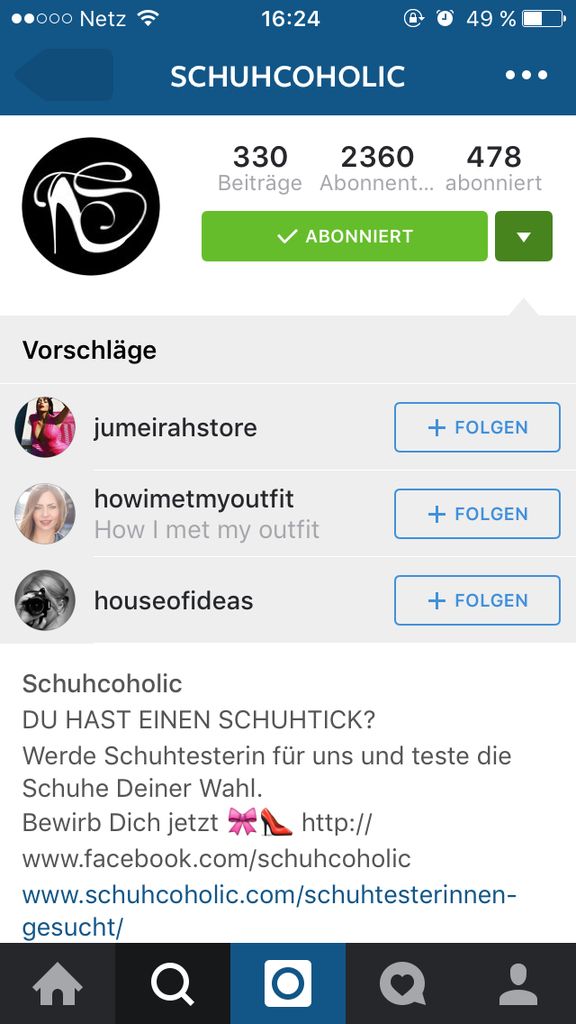The image size is (576, 1024).
Task: Follow jumeirahstore with the Folgen button
Action: click(x=477, y=427)
